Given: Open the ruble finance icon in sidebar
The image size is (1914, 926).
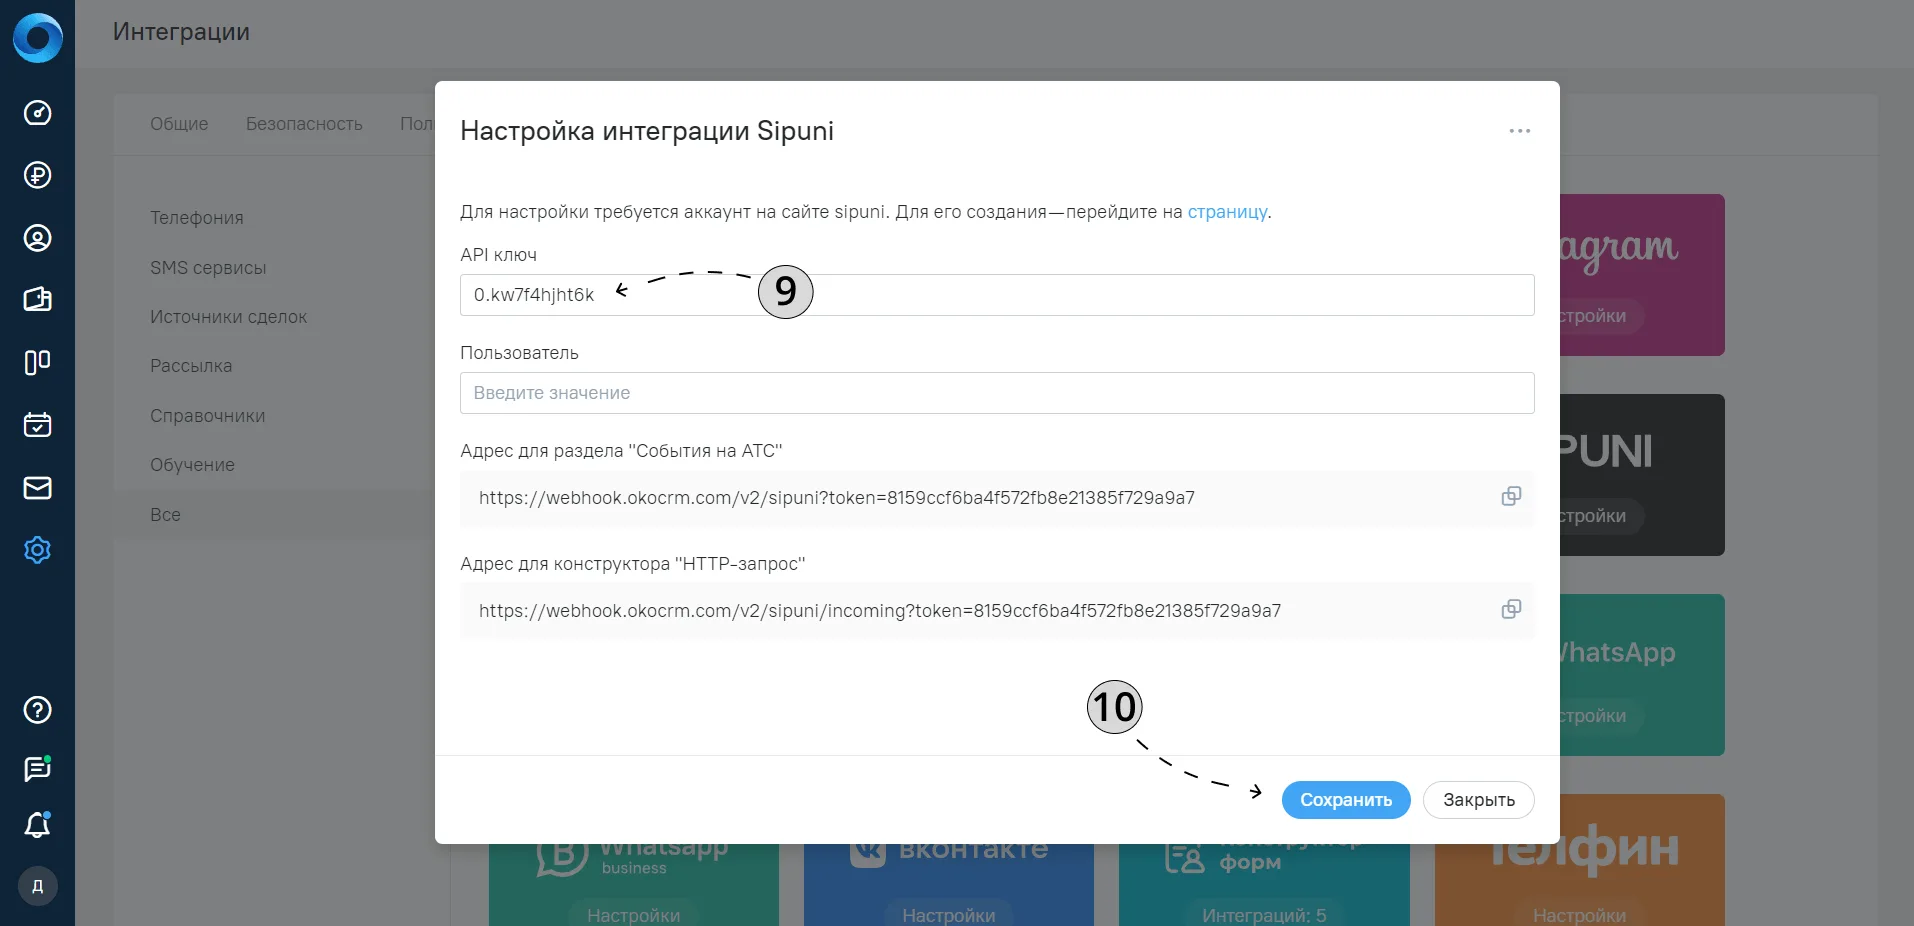Looking at the screenshot, I should [37, 175].
